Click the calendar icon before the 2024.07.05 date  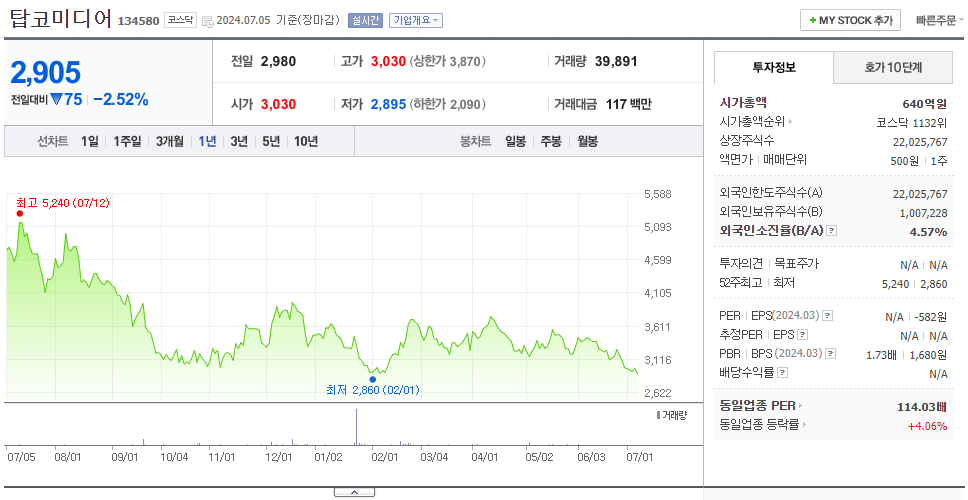pyautogui.click(x=207, y=21)
